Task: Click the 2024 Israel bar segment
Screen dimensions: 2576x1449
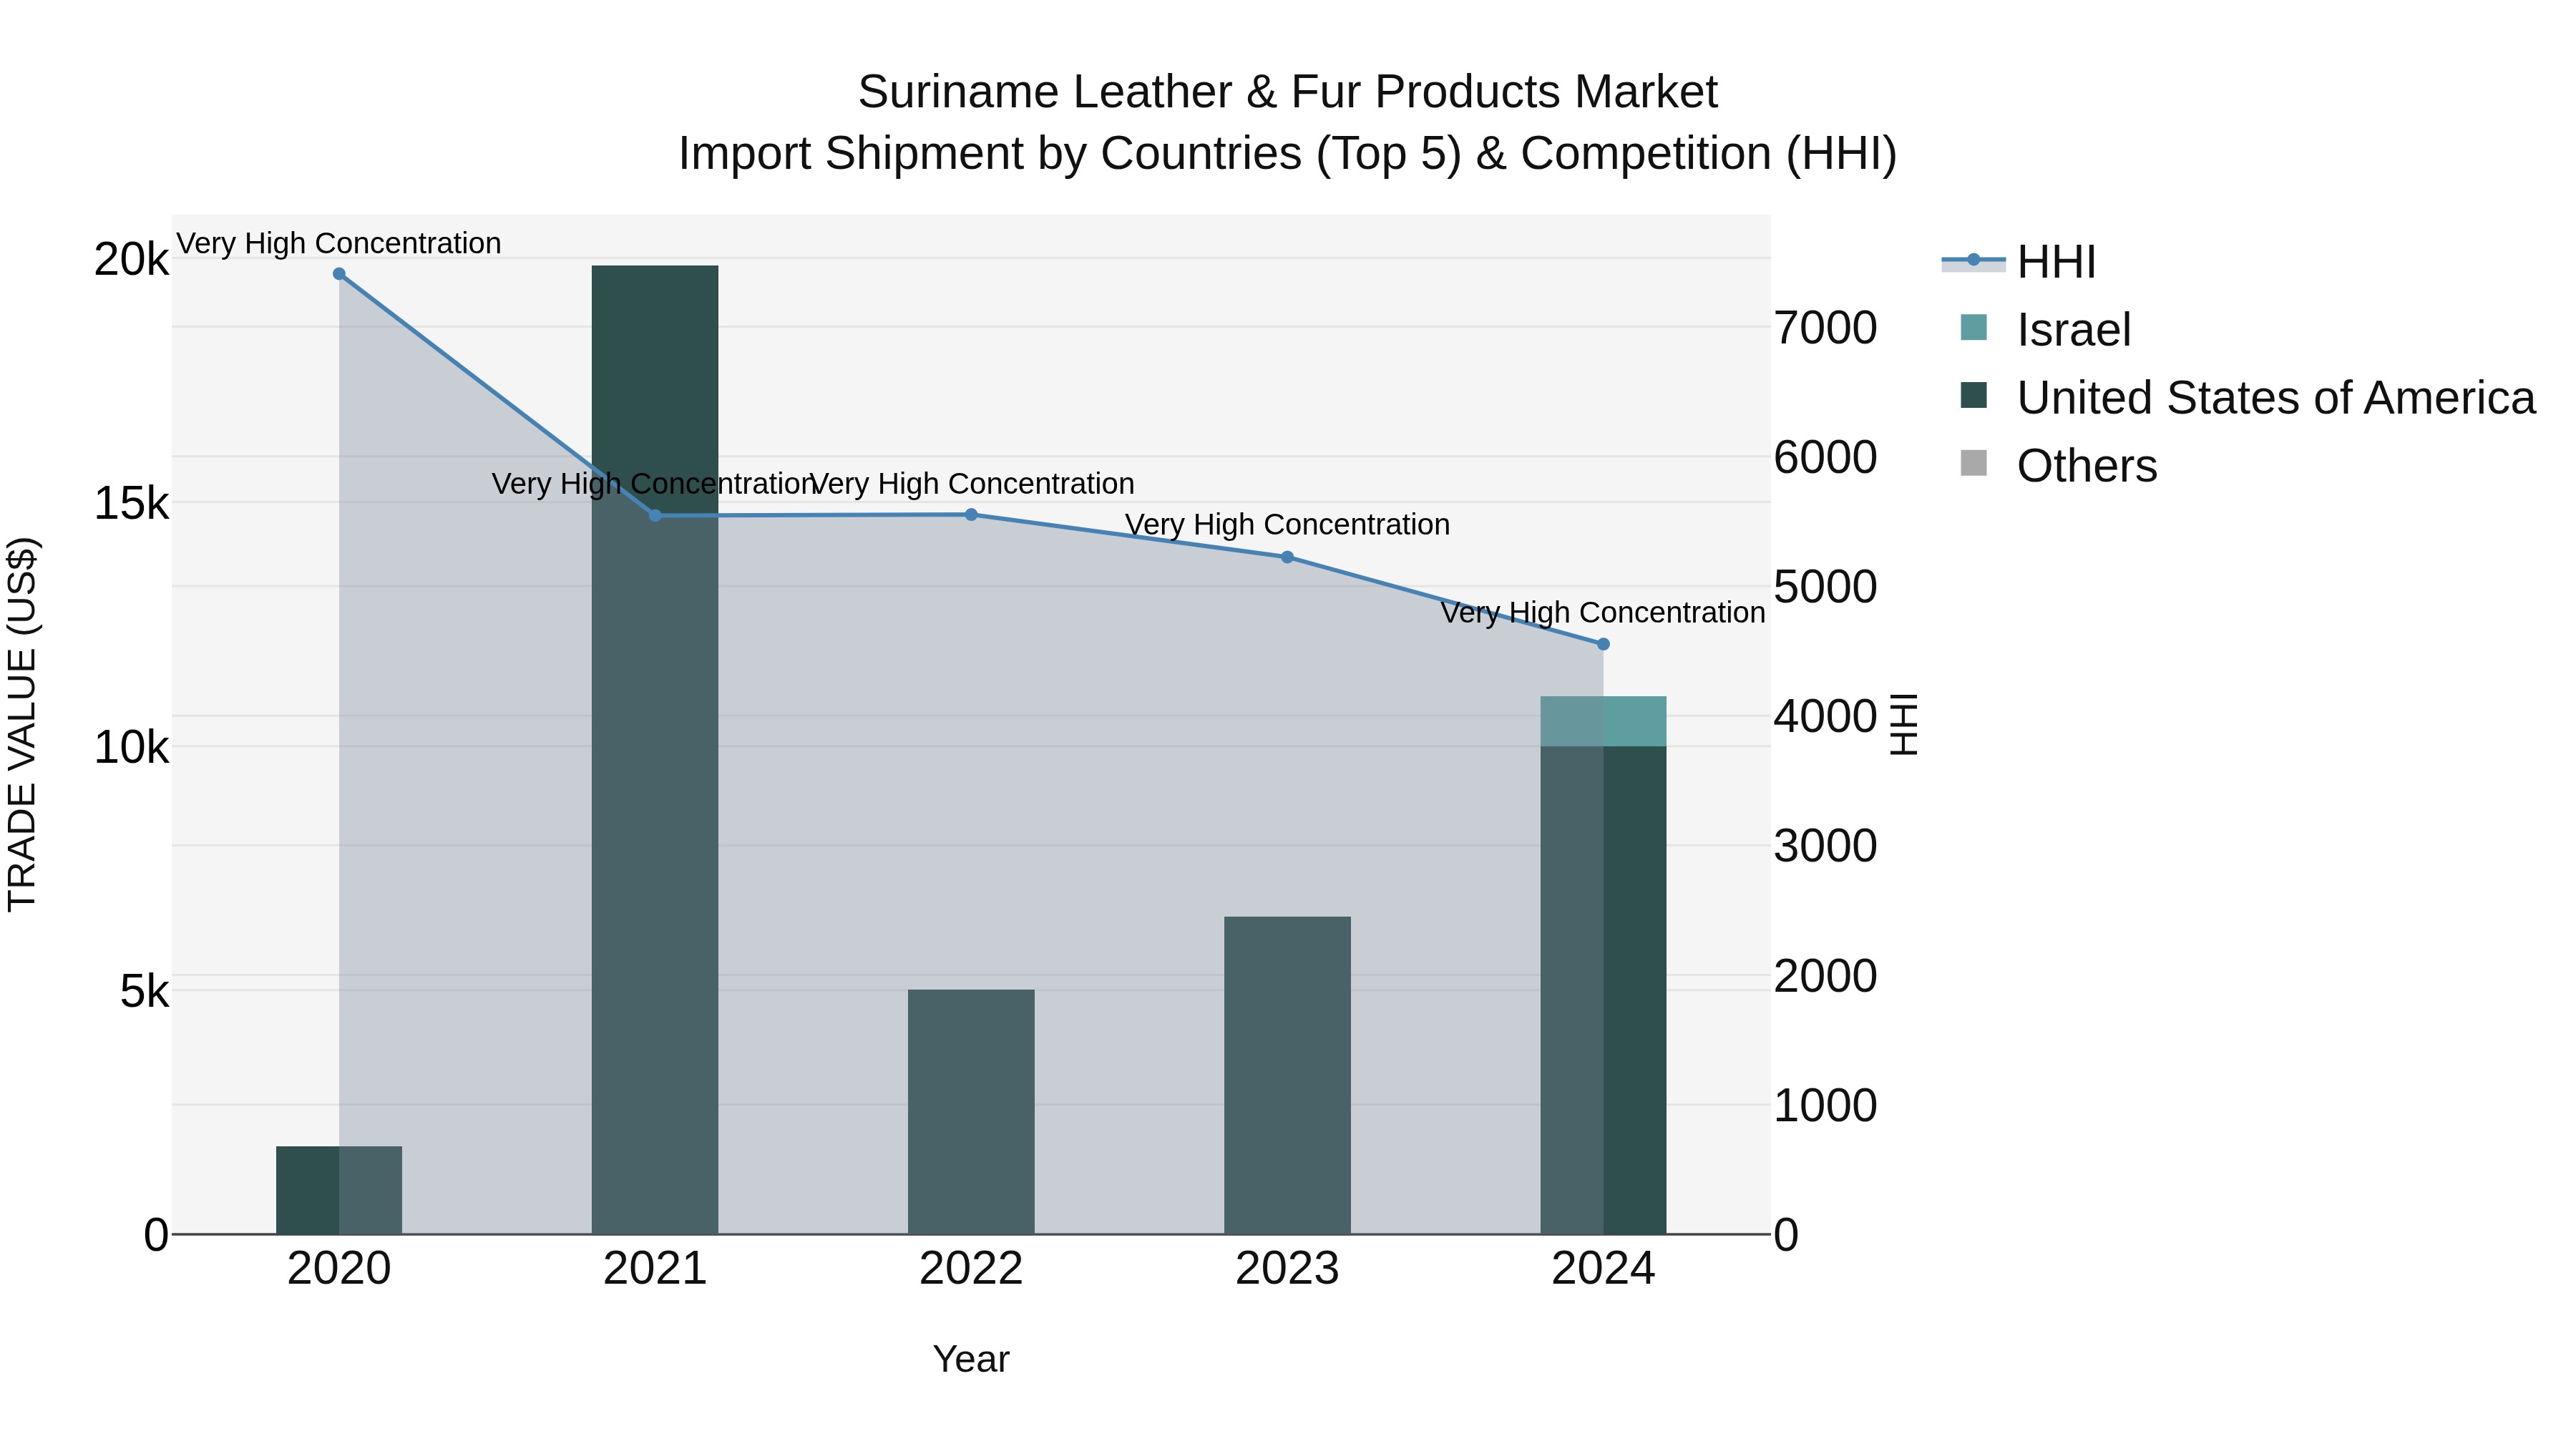Action: (x=1603, y=721)
